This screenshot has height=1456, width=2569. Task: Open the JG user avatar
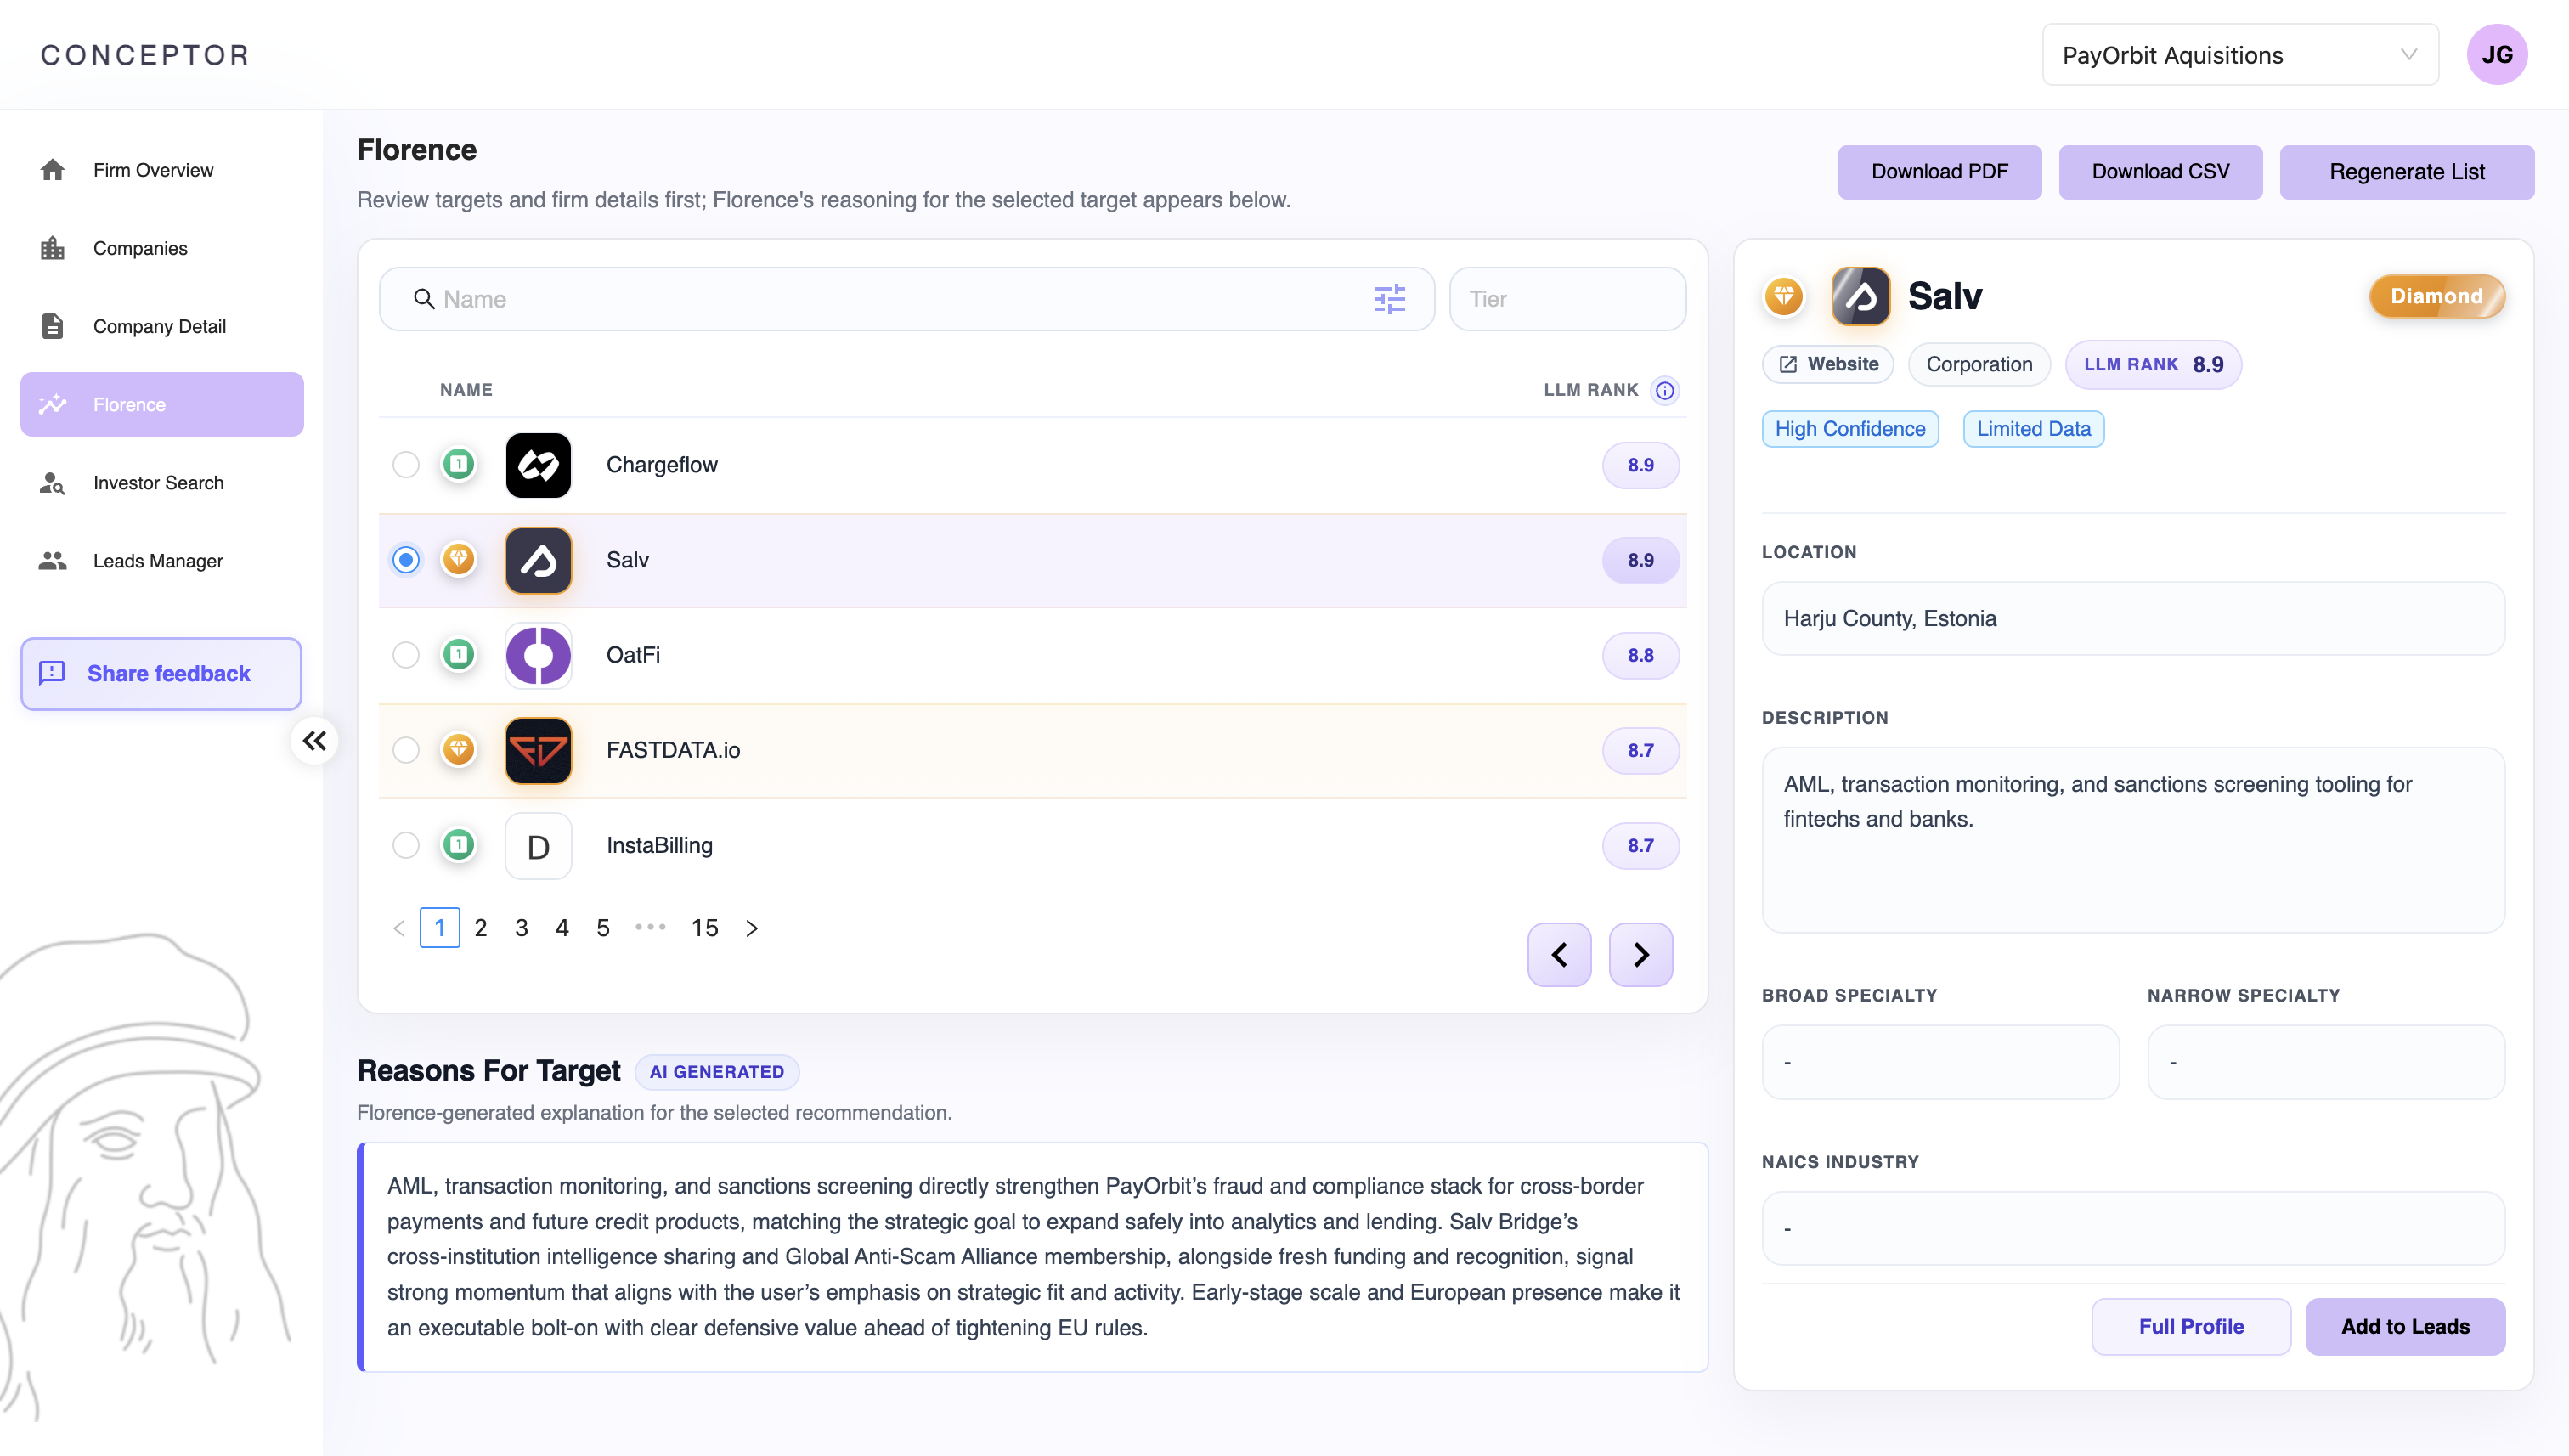tap(2497, 55)
